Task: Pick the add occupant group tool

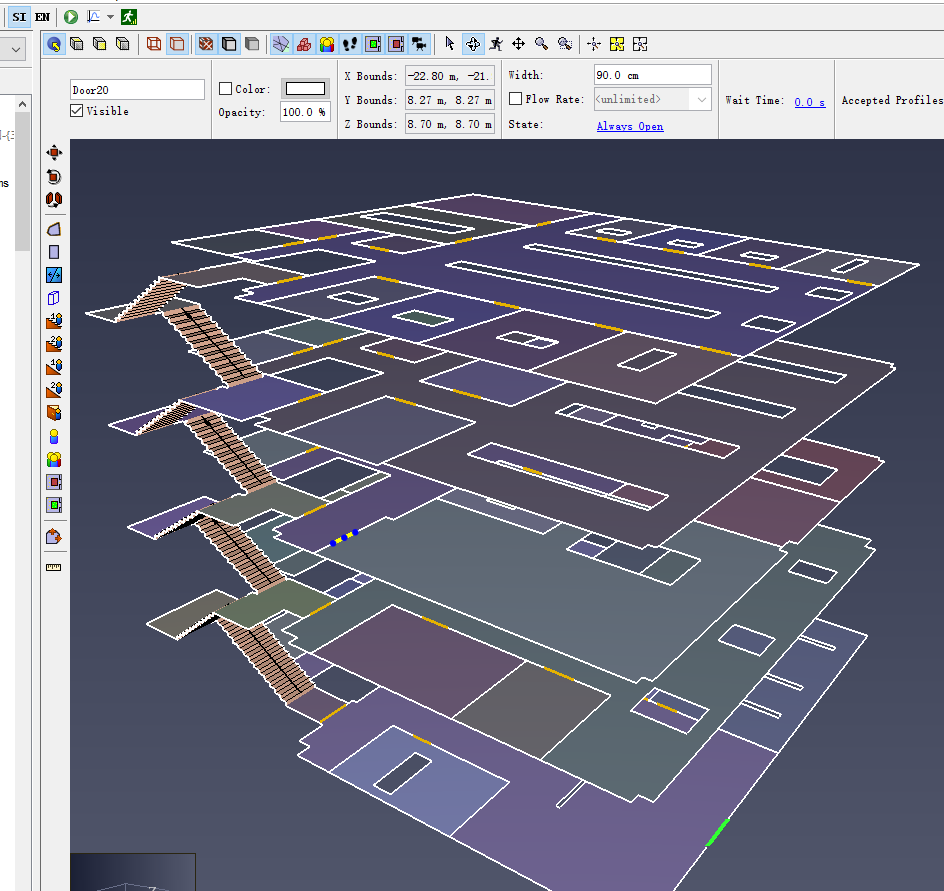Action: click(54, 459)
